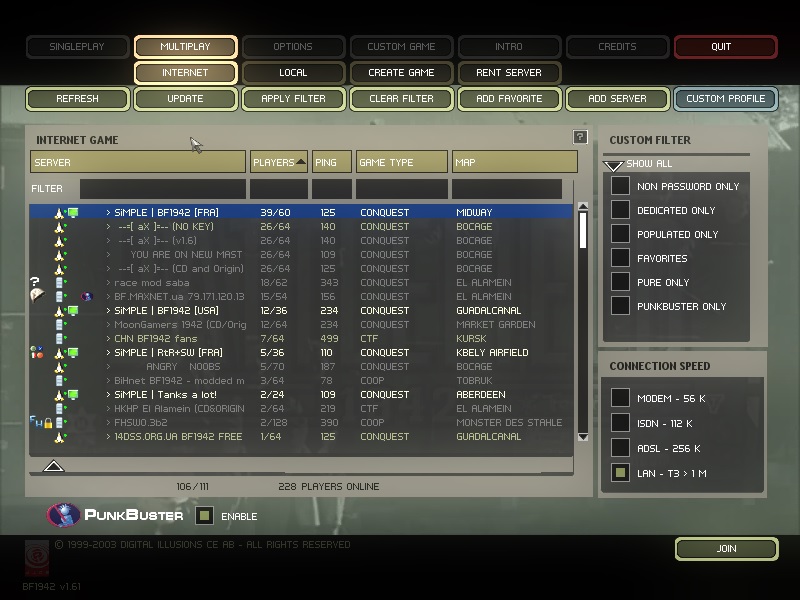Click the server tower icon on the HKHP El Alamein row
This screenshot has height=600, width=800.
coord(59,409)
